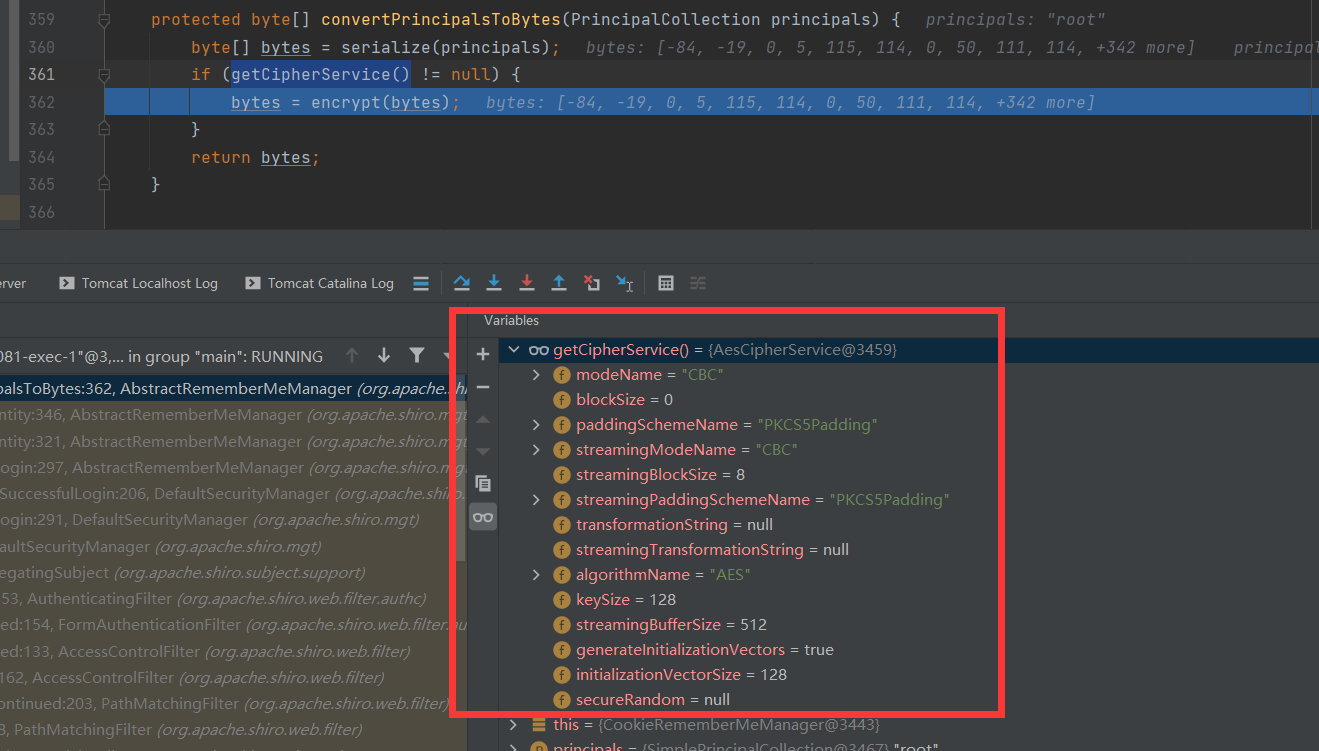Expand the 'this' CookieRememberMeManager node
Screen dimensions: 1319x751
(514, 724)
